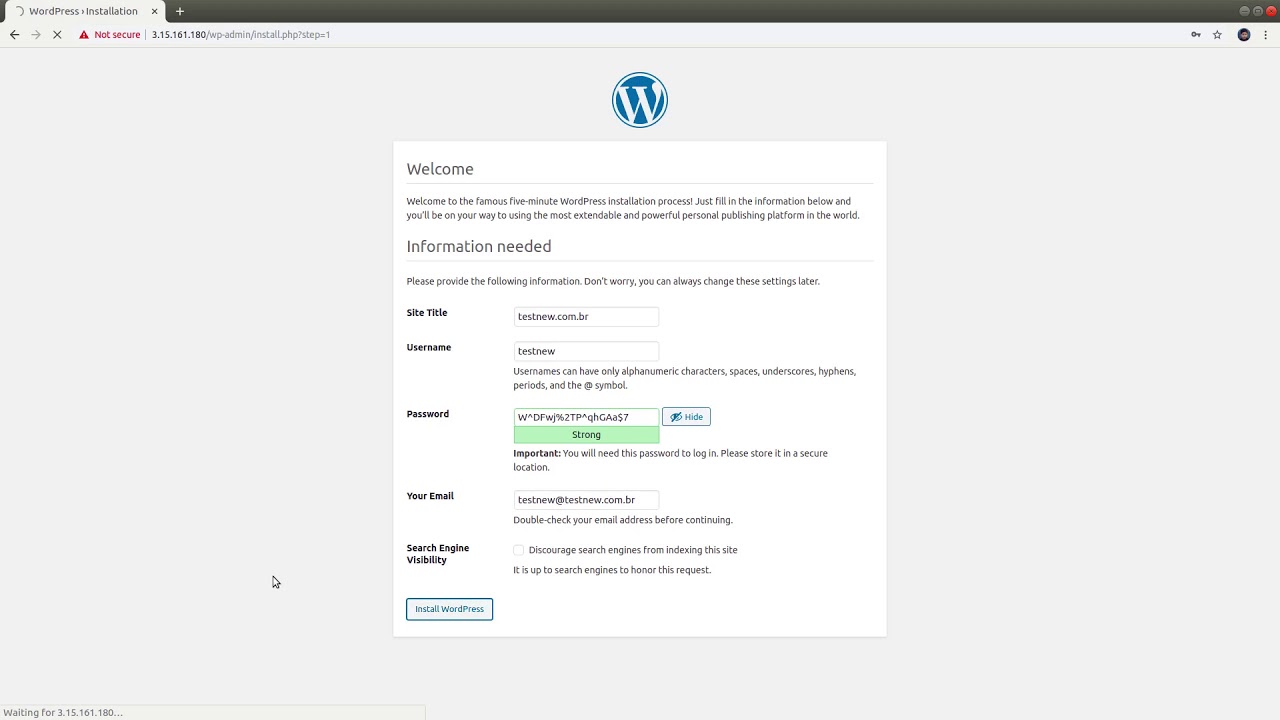The image size is (1280, 720).
Task: Click the 'Not secure' text in address bar
Action: 117,35
